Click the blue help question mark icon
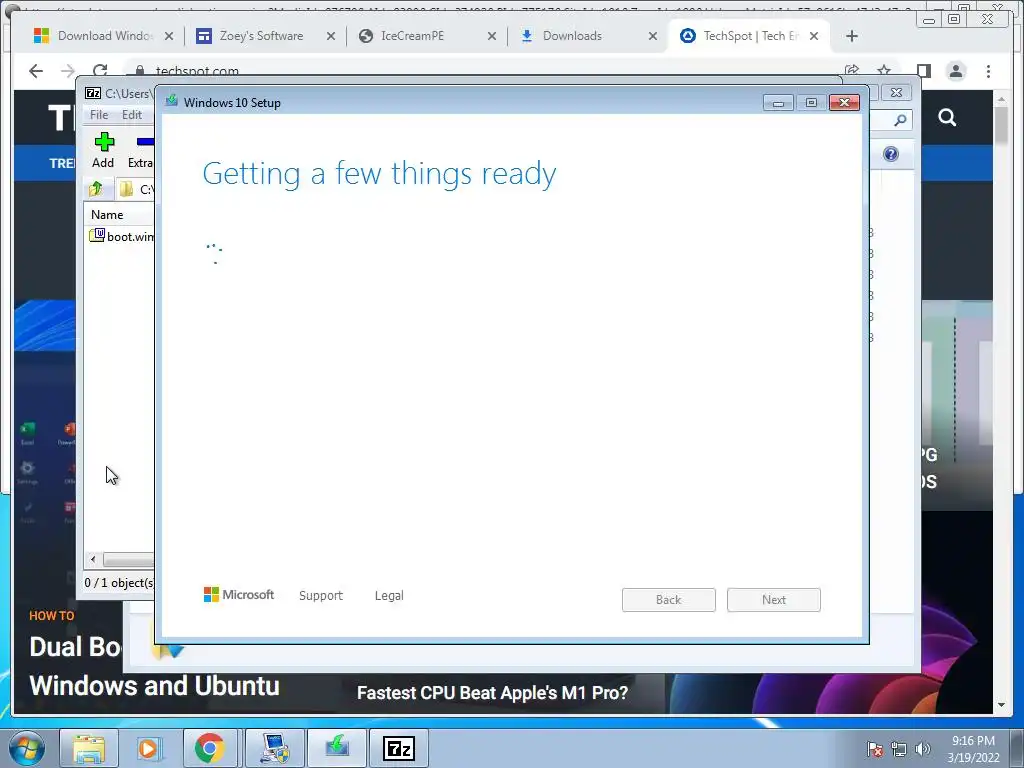Image resolution: width=1024 pixels, height=768 pixels. tap(891, 154)
